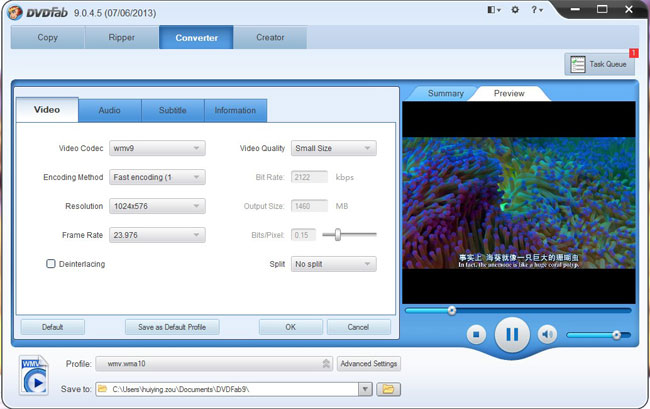Open the Encoding Method dropdown
The width and height of the screenshot is (650, 409).
157,177
